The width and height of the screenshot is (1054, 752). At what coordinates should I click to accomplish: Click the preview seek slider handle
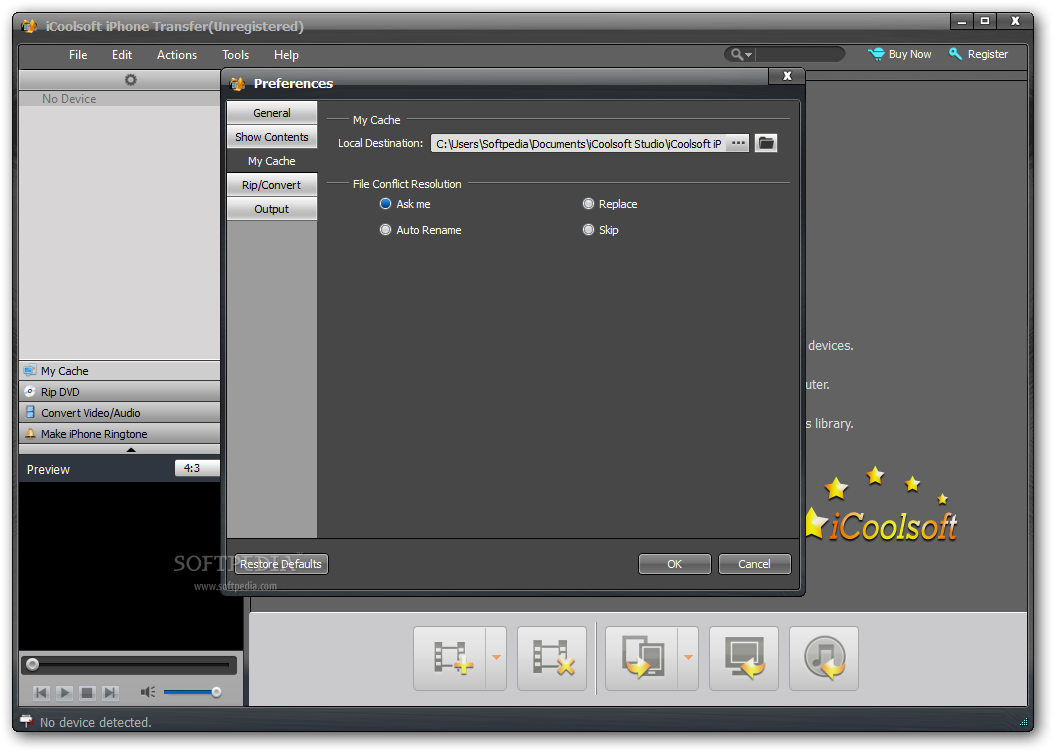click(x=32, y=665)
